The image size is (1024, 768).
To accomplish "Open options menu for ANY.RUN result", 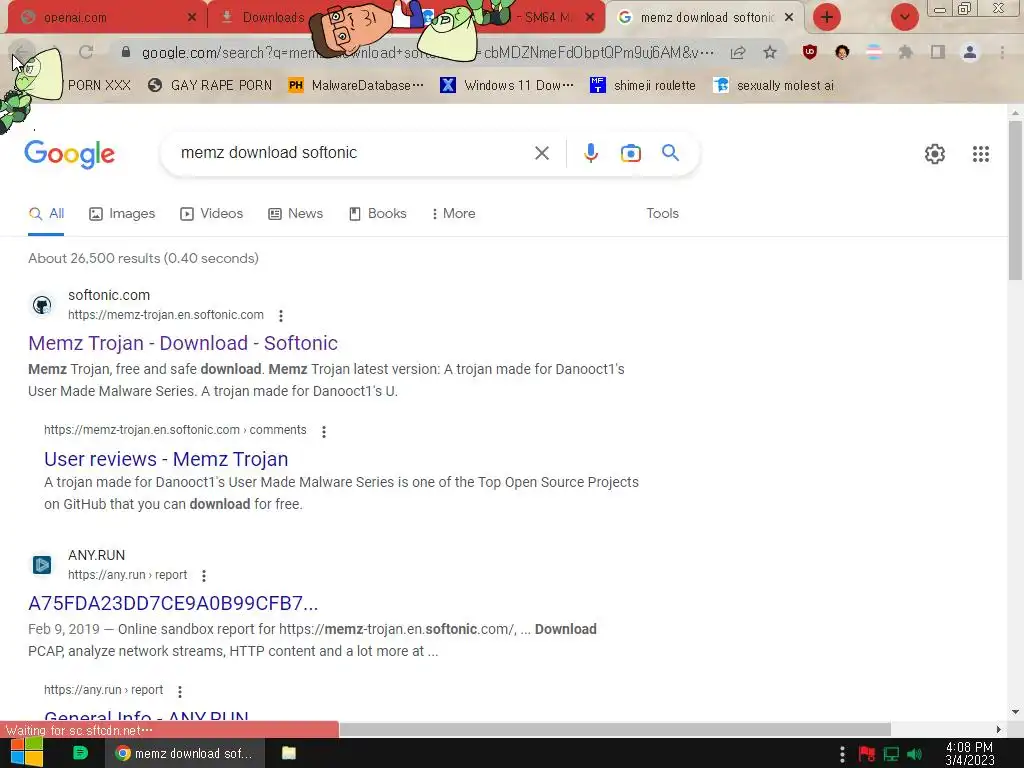I will click(x=204, y=576).
